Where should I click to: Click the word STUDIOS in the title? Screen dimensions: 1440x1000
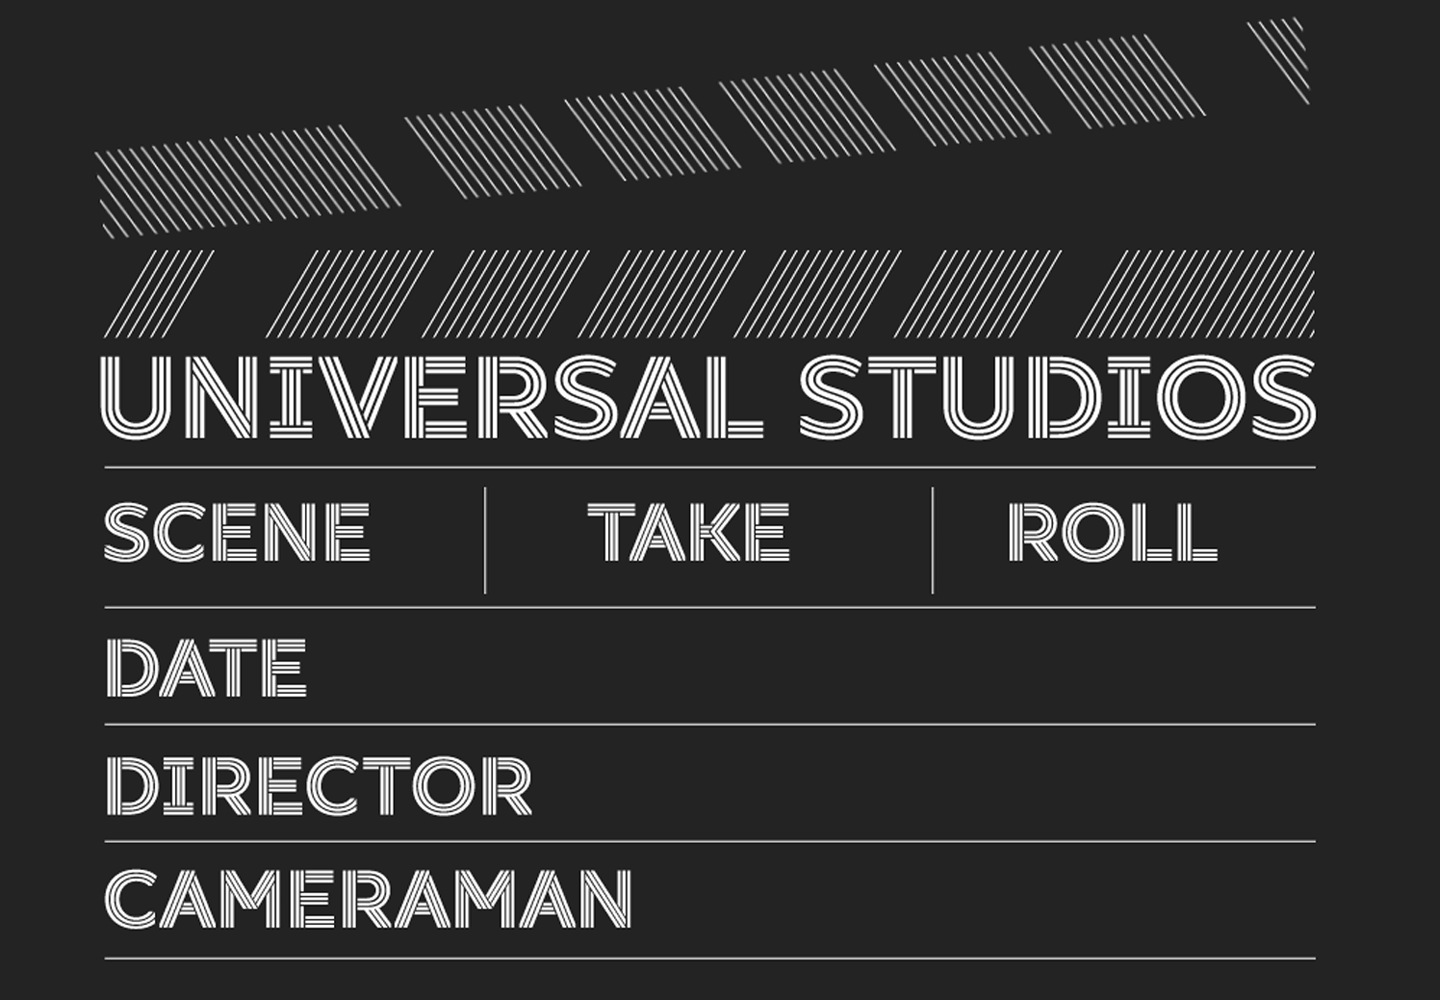click(x=1057, y=398)
